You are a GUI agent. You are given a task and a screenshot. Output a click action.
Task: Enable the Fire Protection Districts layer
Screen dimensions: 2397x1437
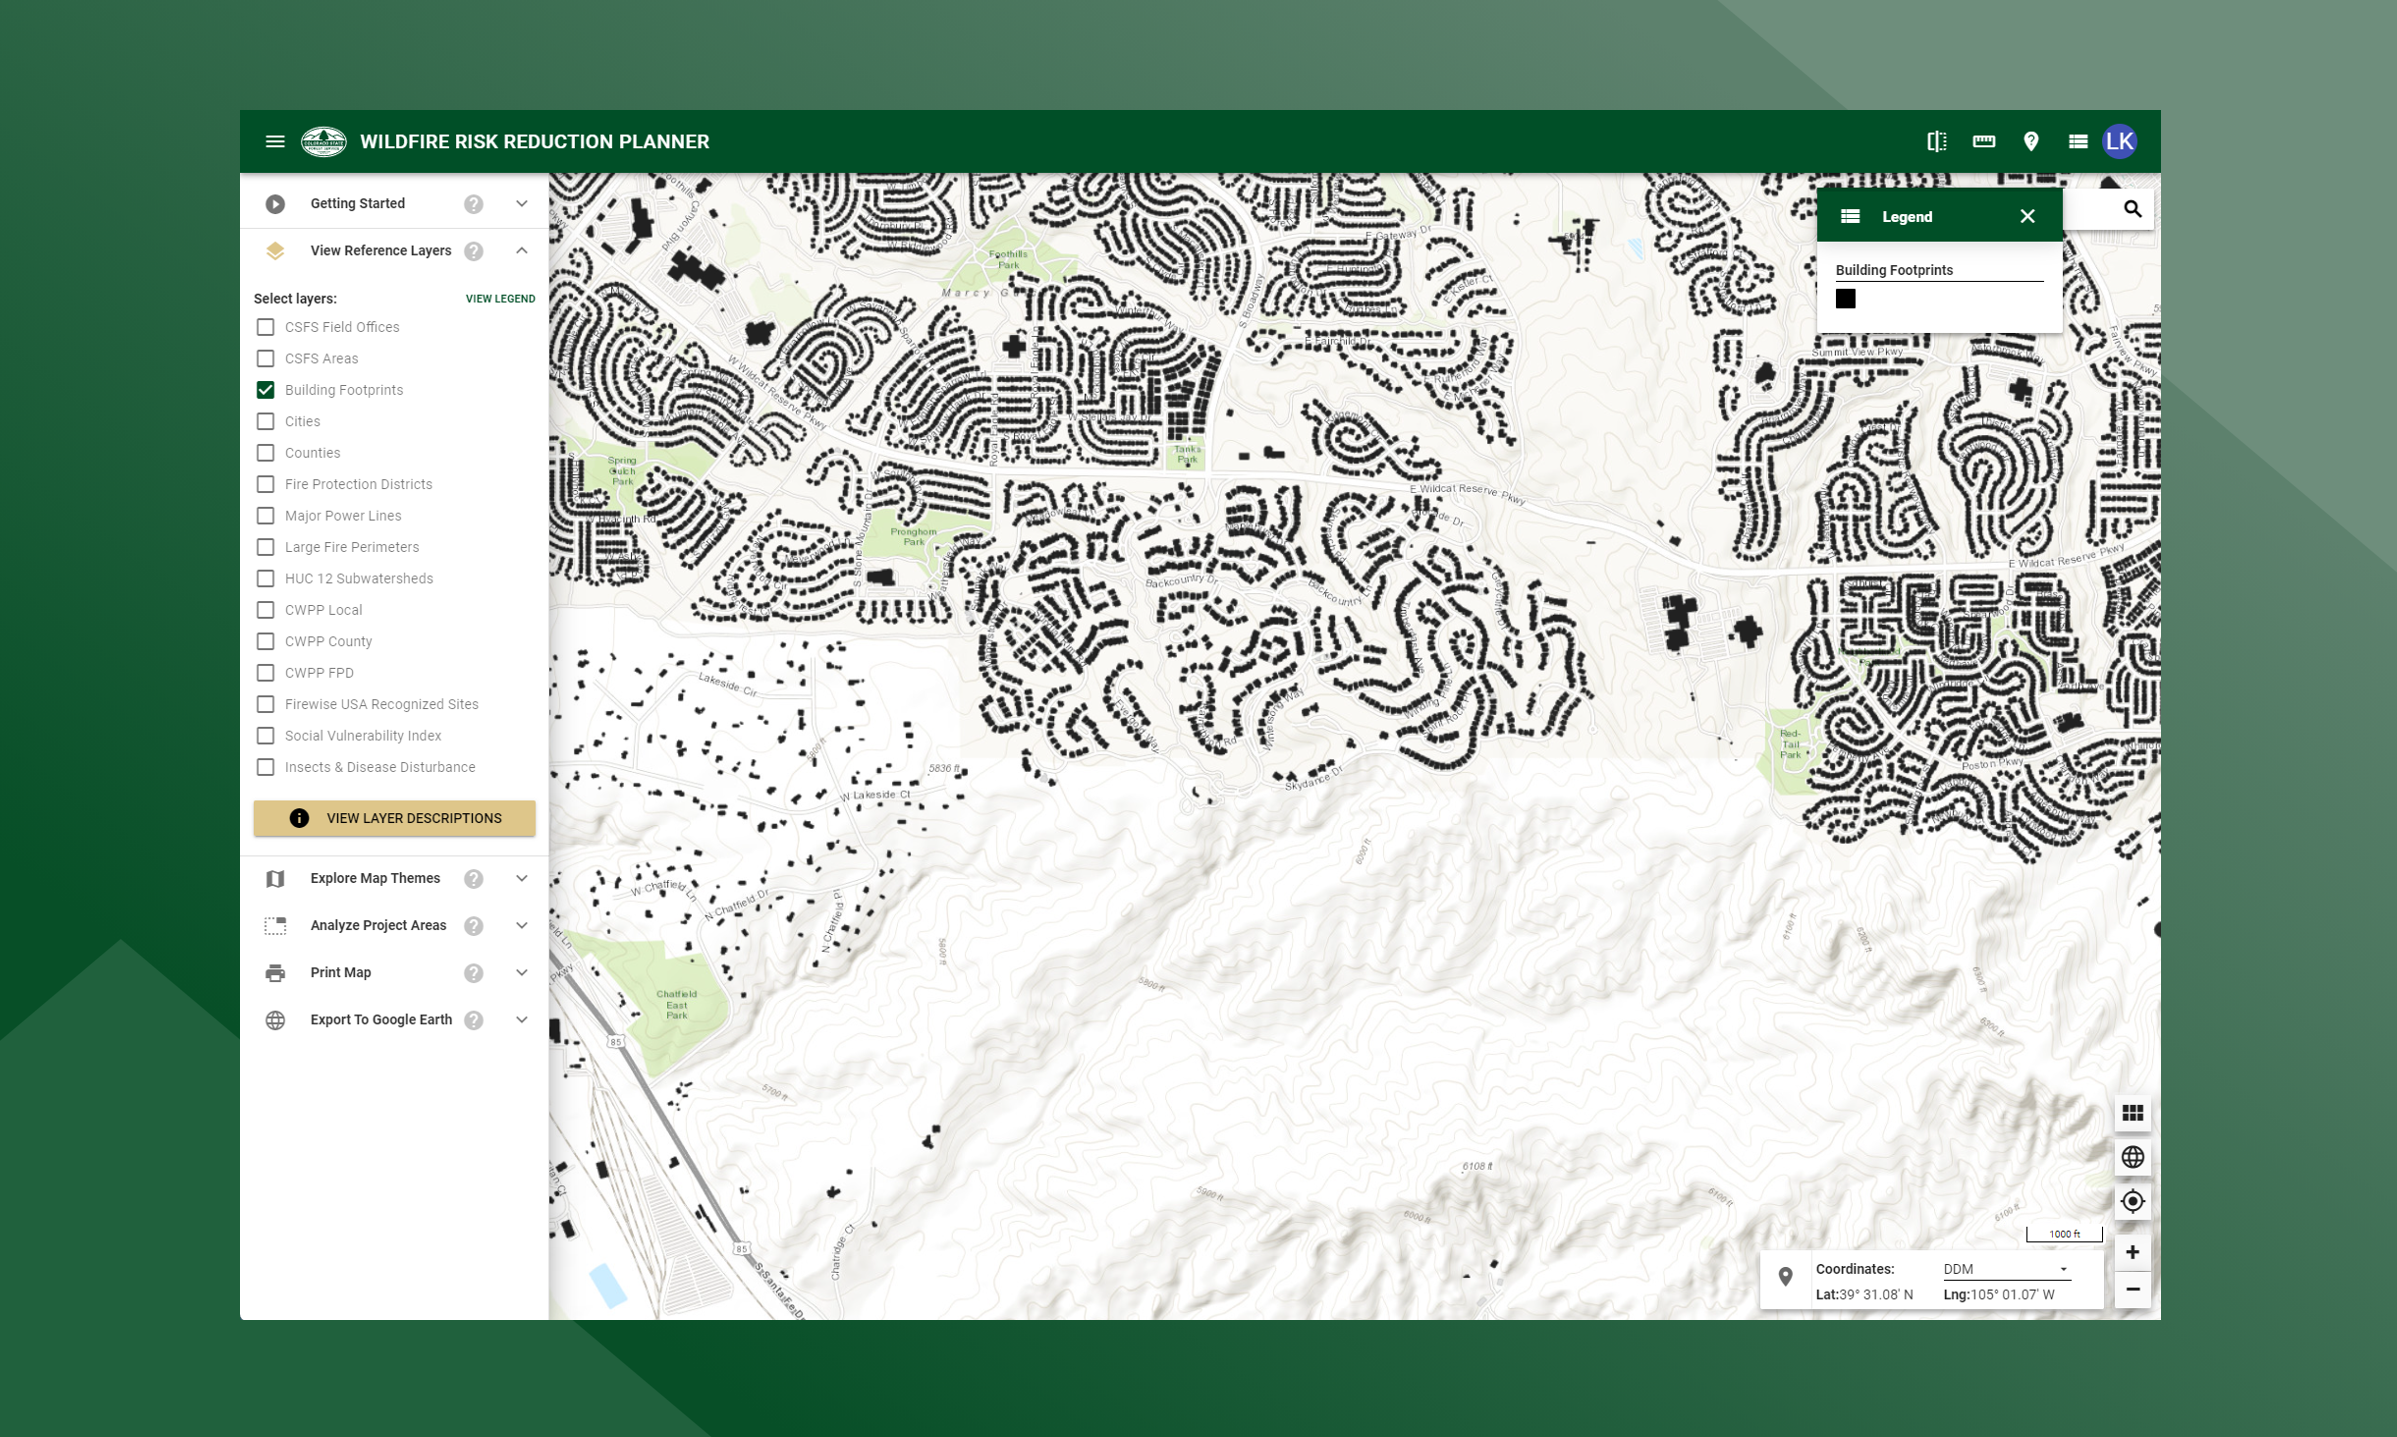point(265,484)
